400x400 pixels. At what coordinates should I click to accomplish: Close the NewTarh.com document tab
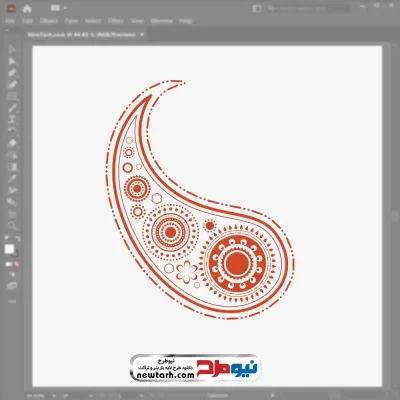(x=142, y=34)
